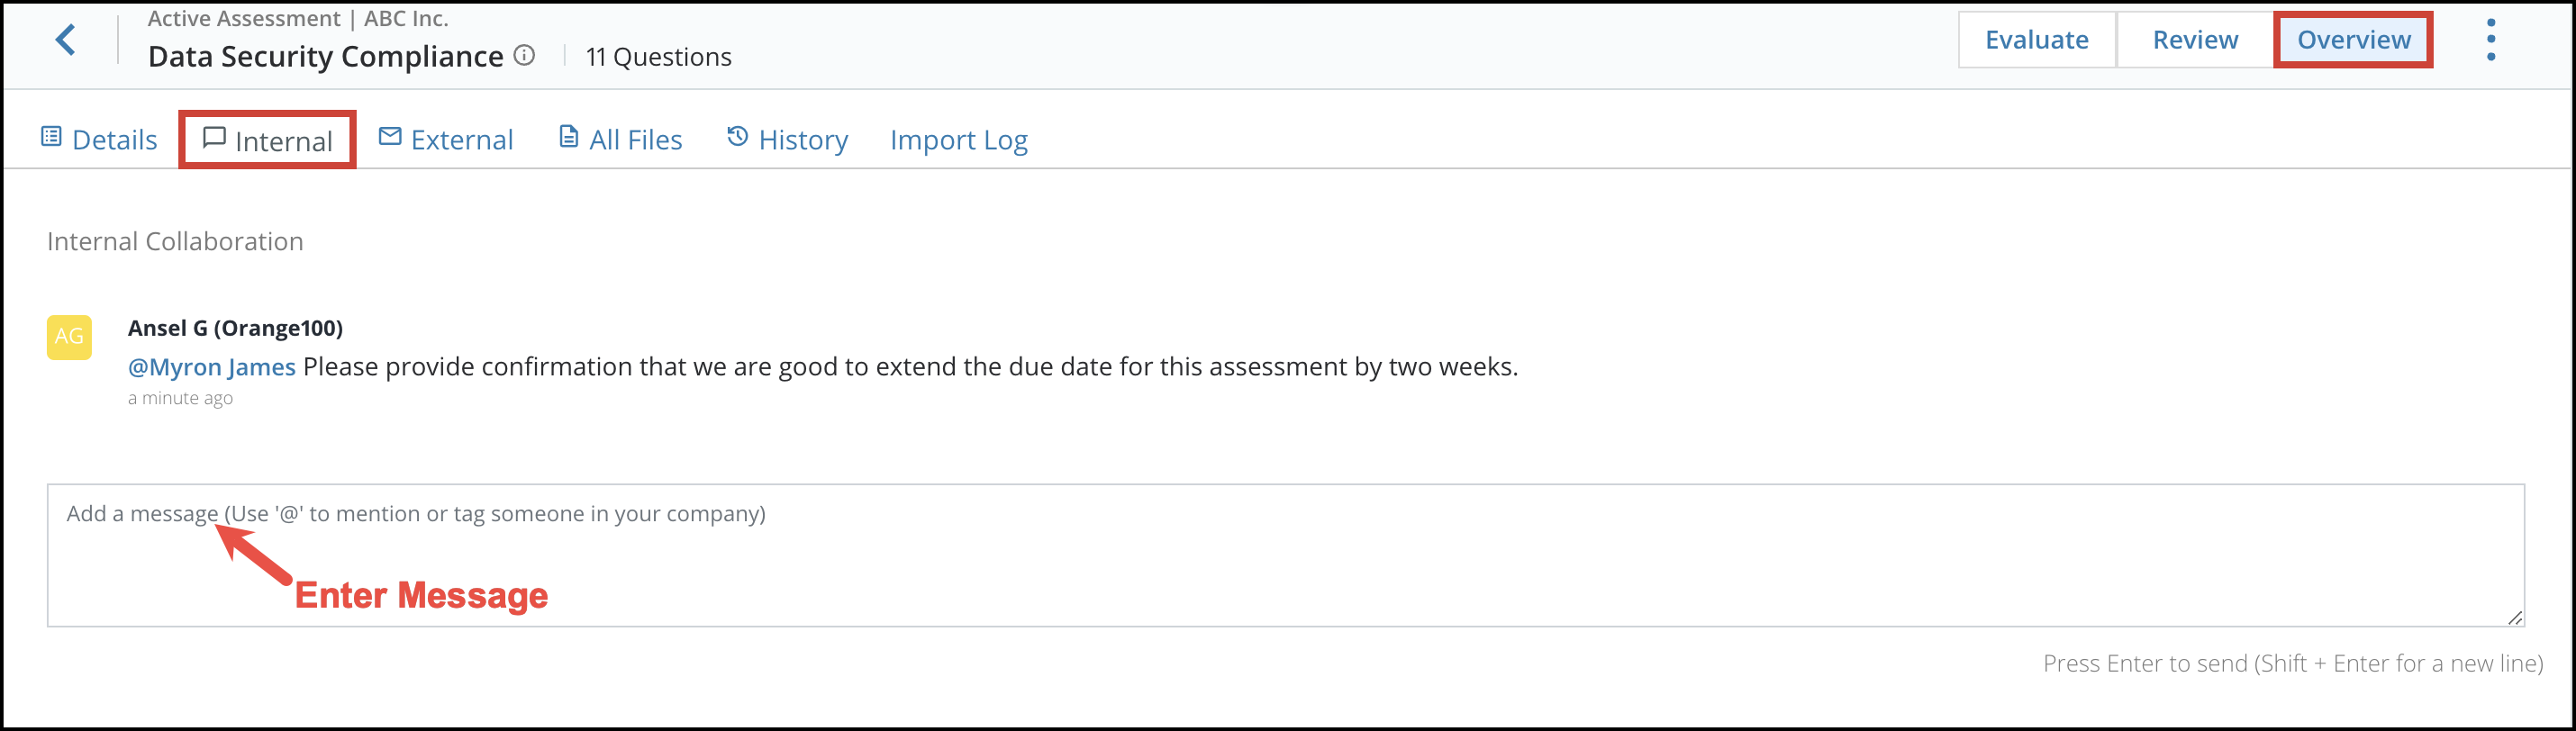Go to the History tab
The image size is (2576, 731).
801,140
